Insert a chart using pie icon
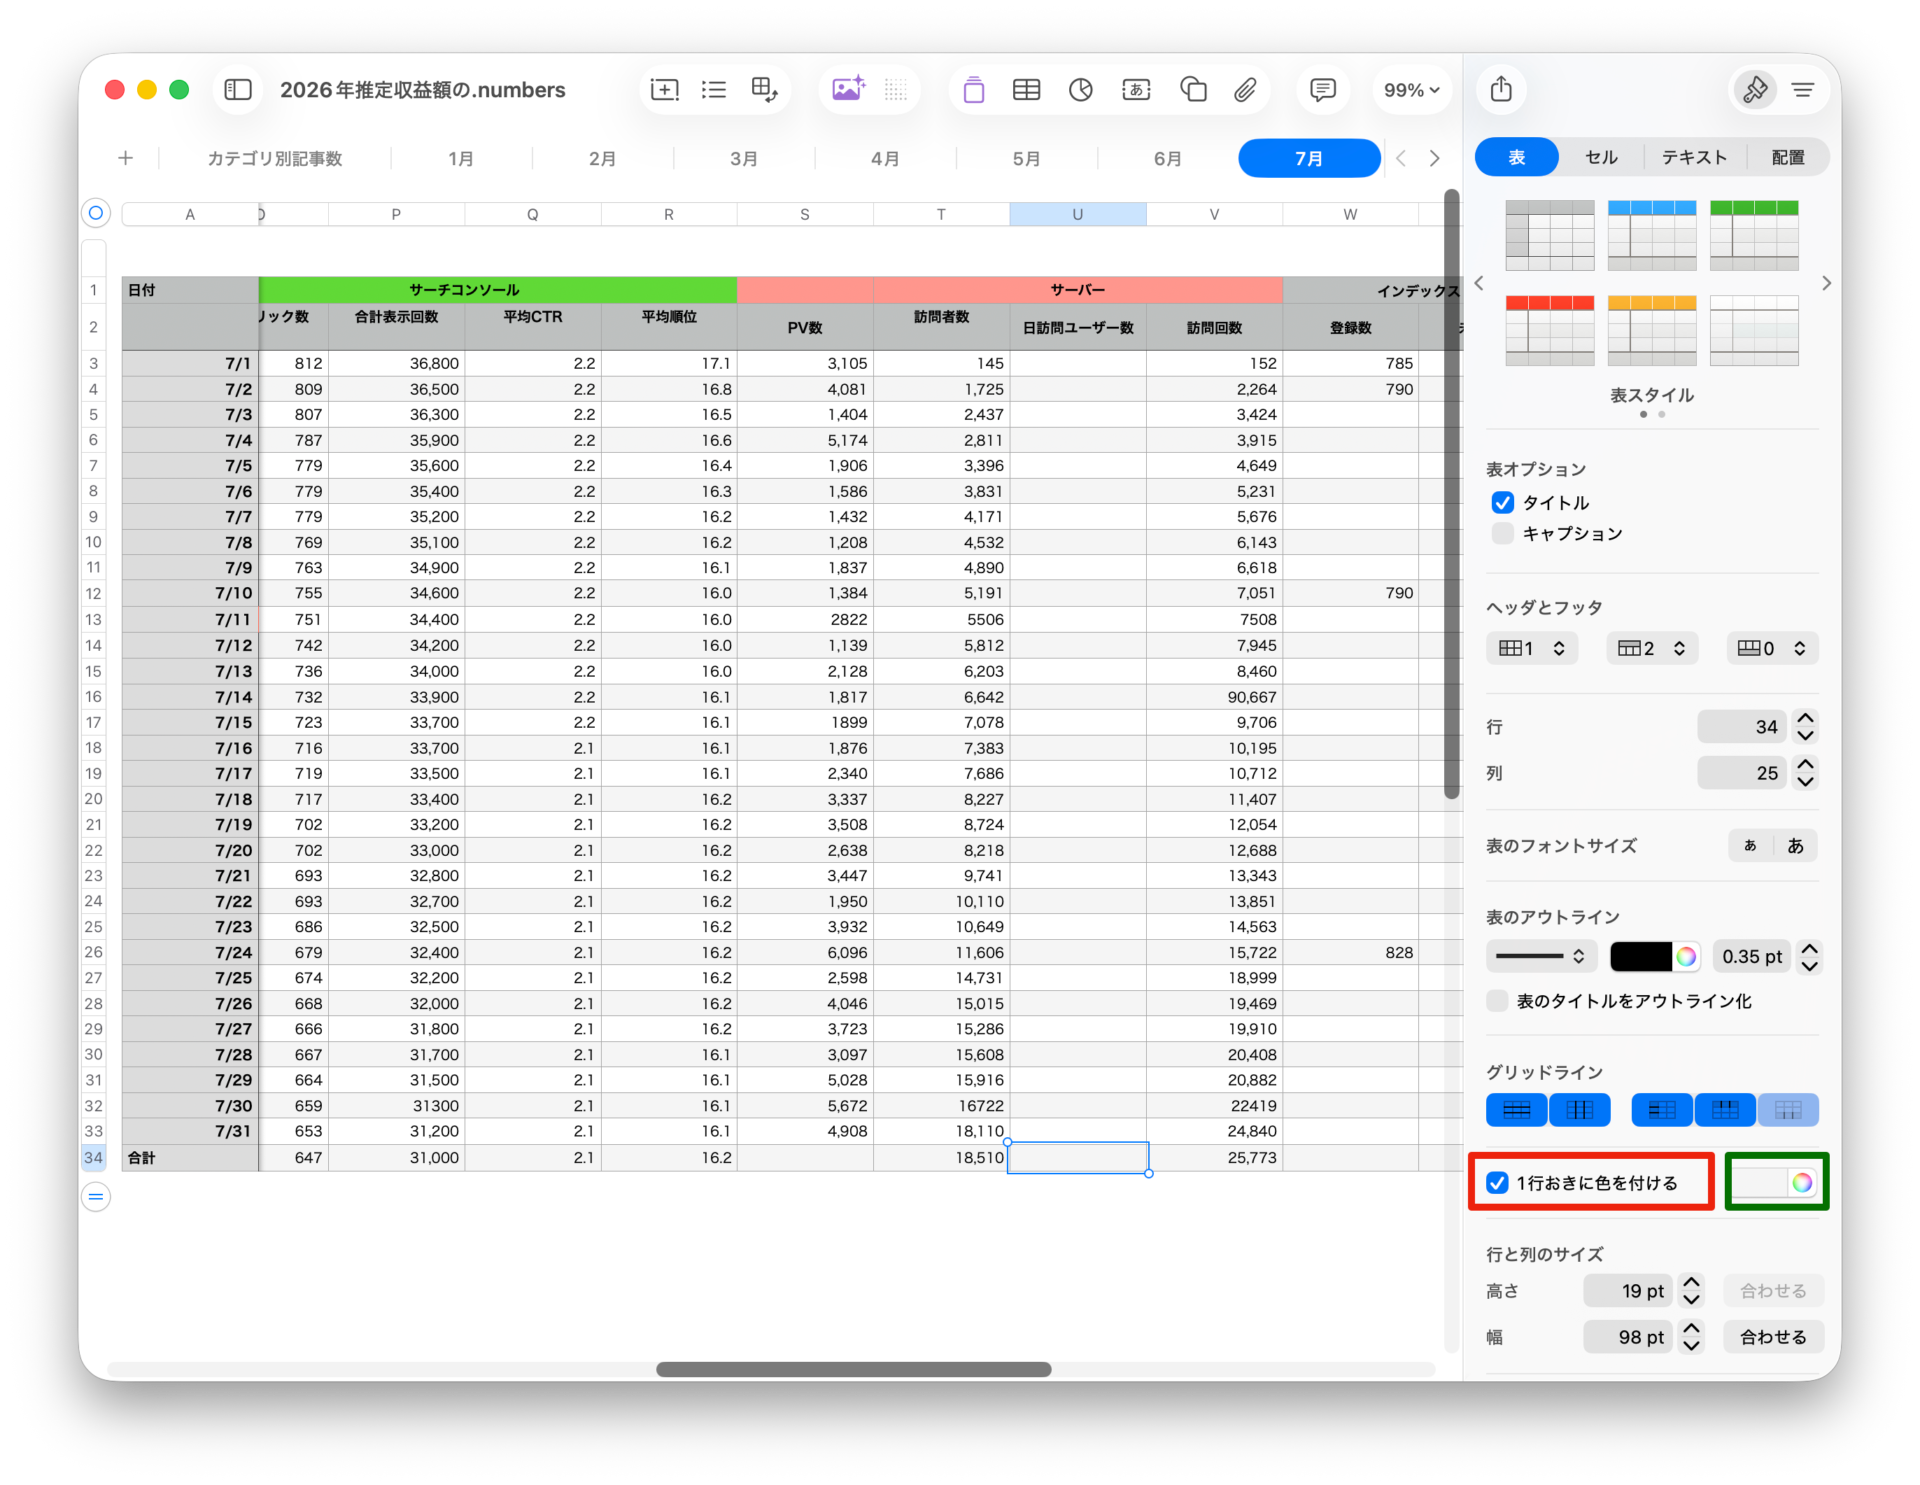This screenshot has width=1920, height=1485. pos(1081,90)
